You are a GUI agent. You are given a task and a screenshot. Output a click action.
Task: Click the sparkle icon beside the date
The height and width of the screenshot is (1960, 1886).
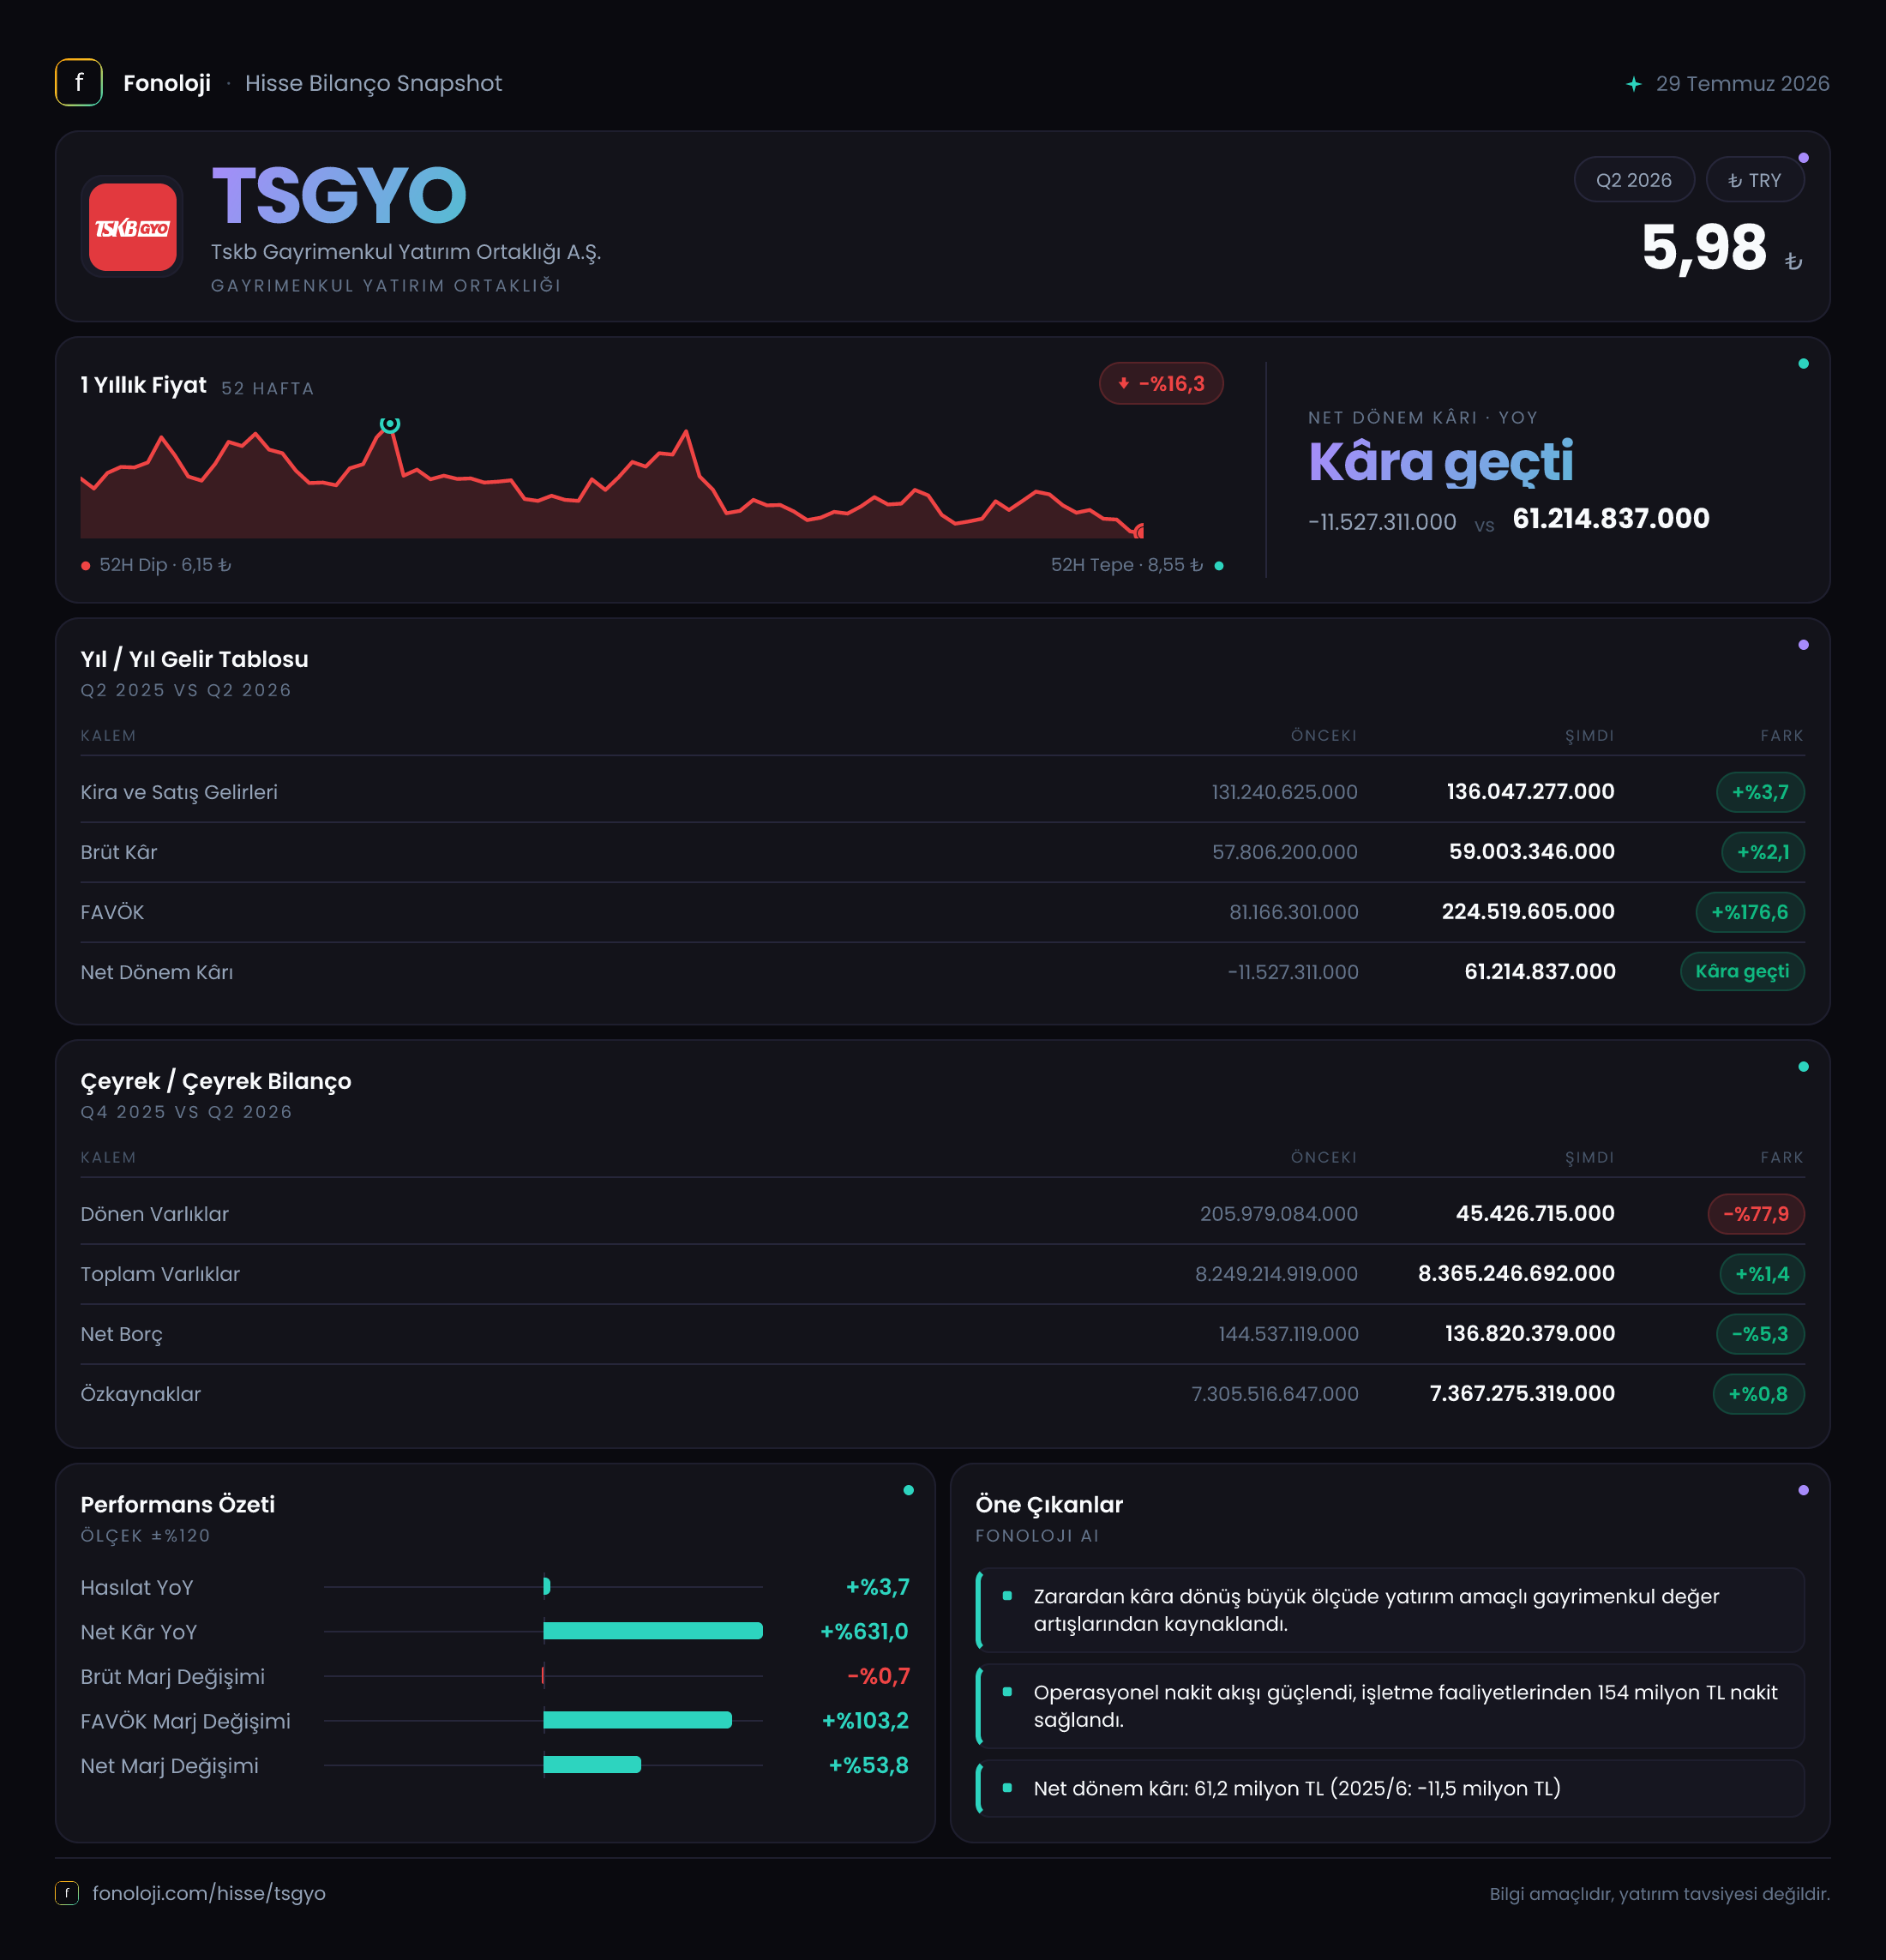point(1633,84)
